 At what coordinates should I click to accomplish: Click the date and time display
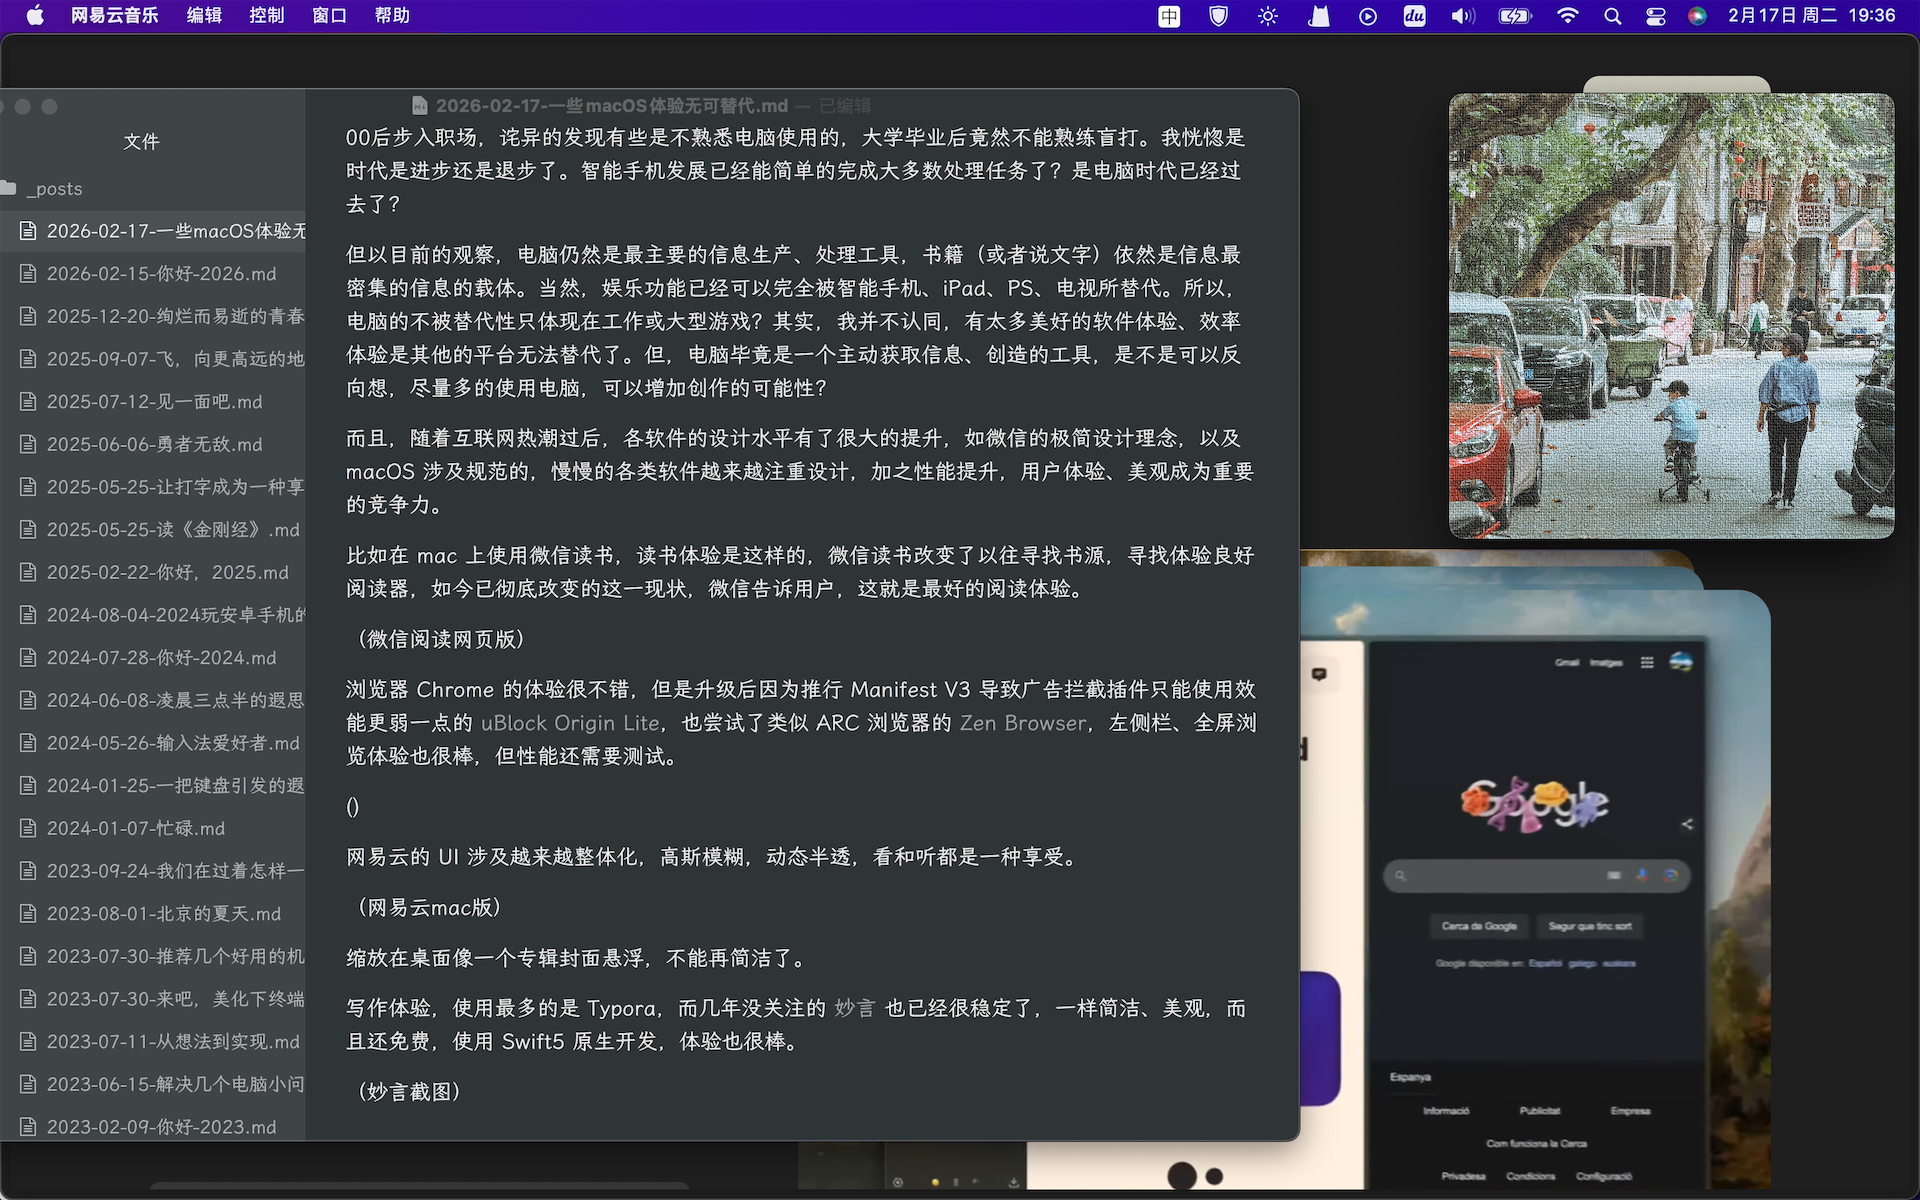pos(1811,16)
